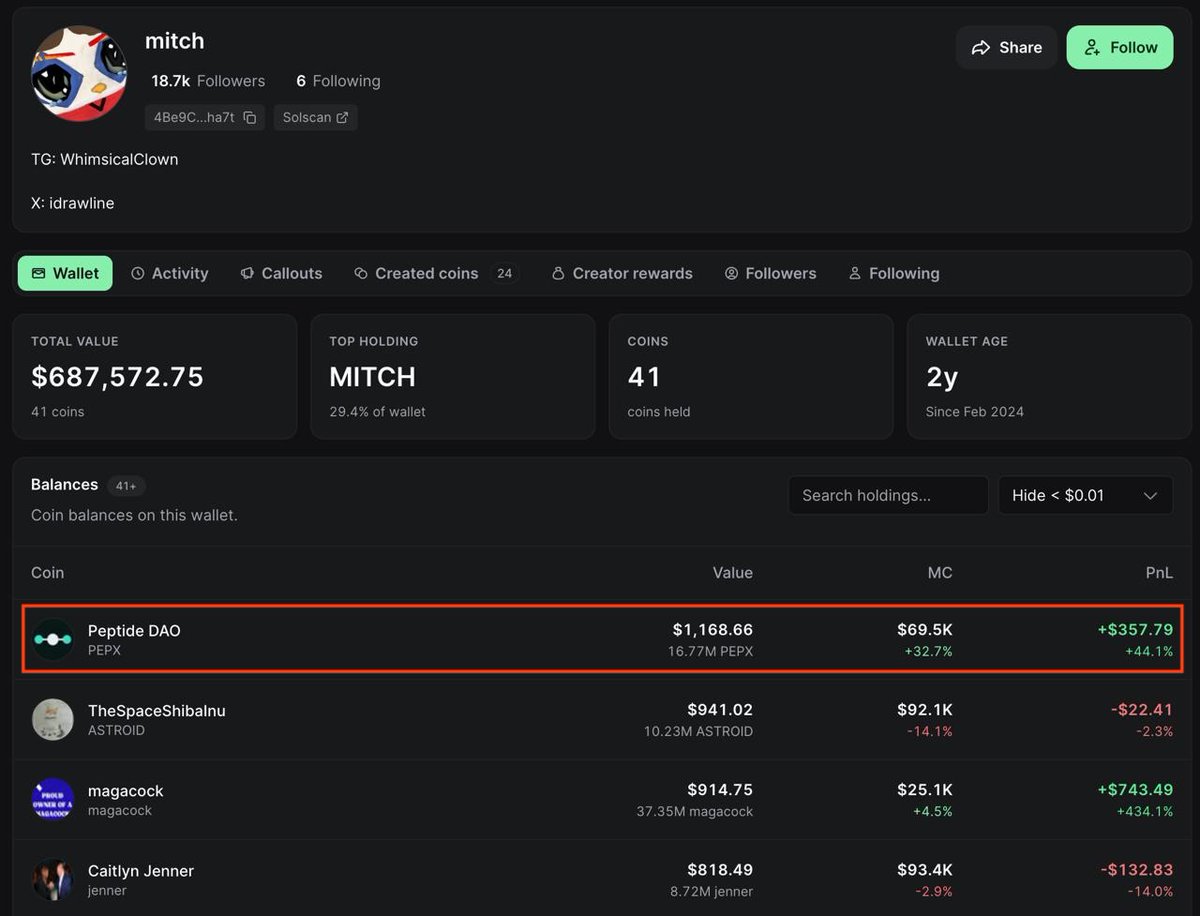
Task: Click the $92.1K market cap value
Action: [925, 710]
